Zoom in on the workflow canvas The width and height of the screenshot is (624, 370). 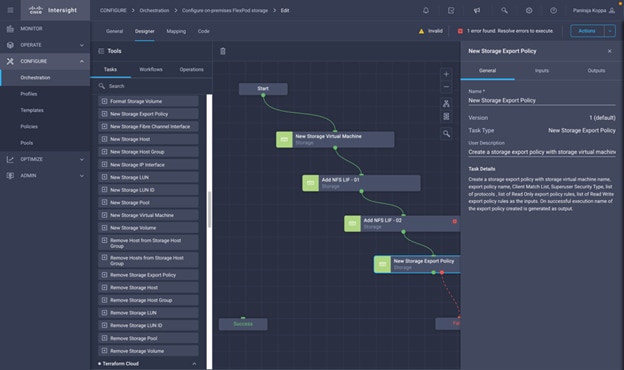tap(446, 74)
